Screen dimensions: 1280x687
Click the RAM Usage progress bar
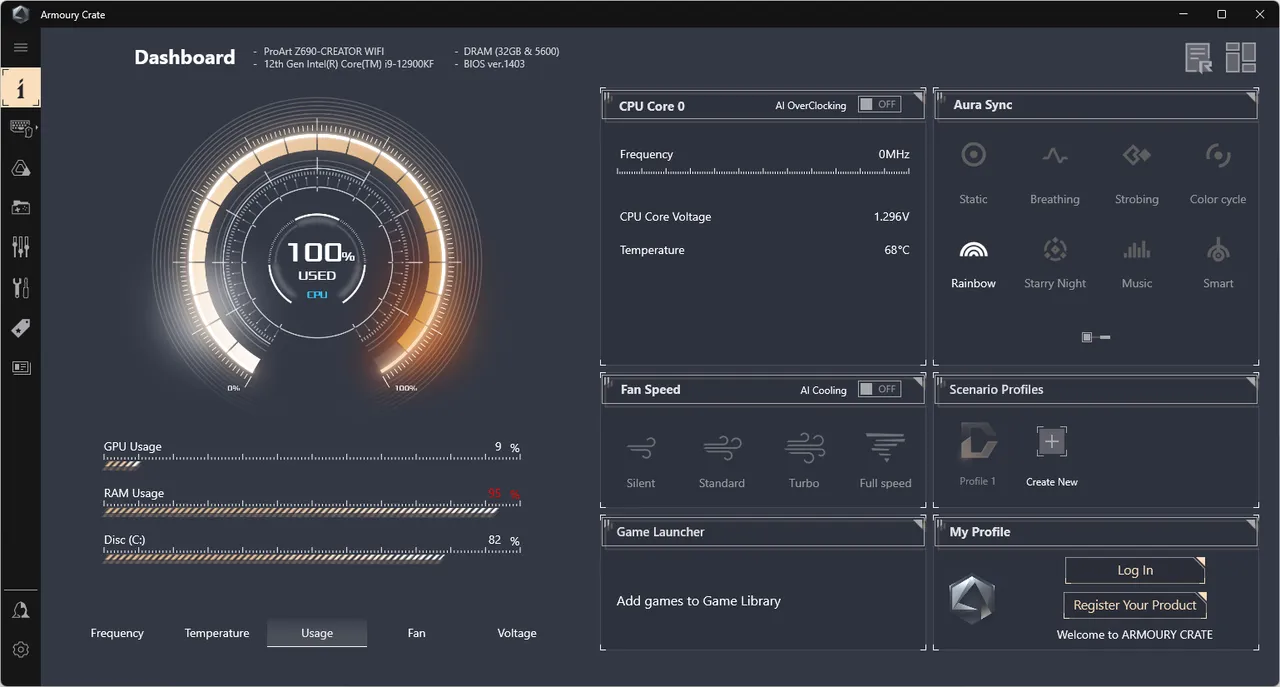[312, 510]
